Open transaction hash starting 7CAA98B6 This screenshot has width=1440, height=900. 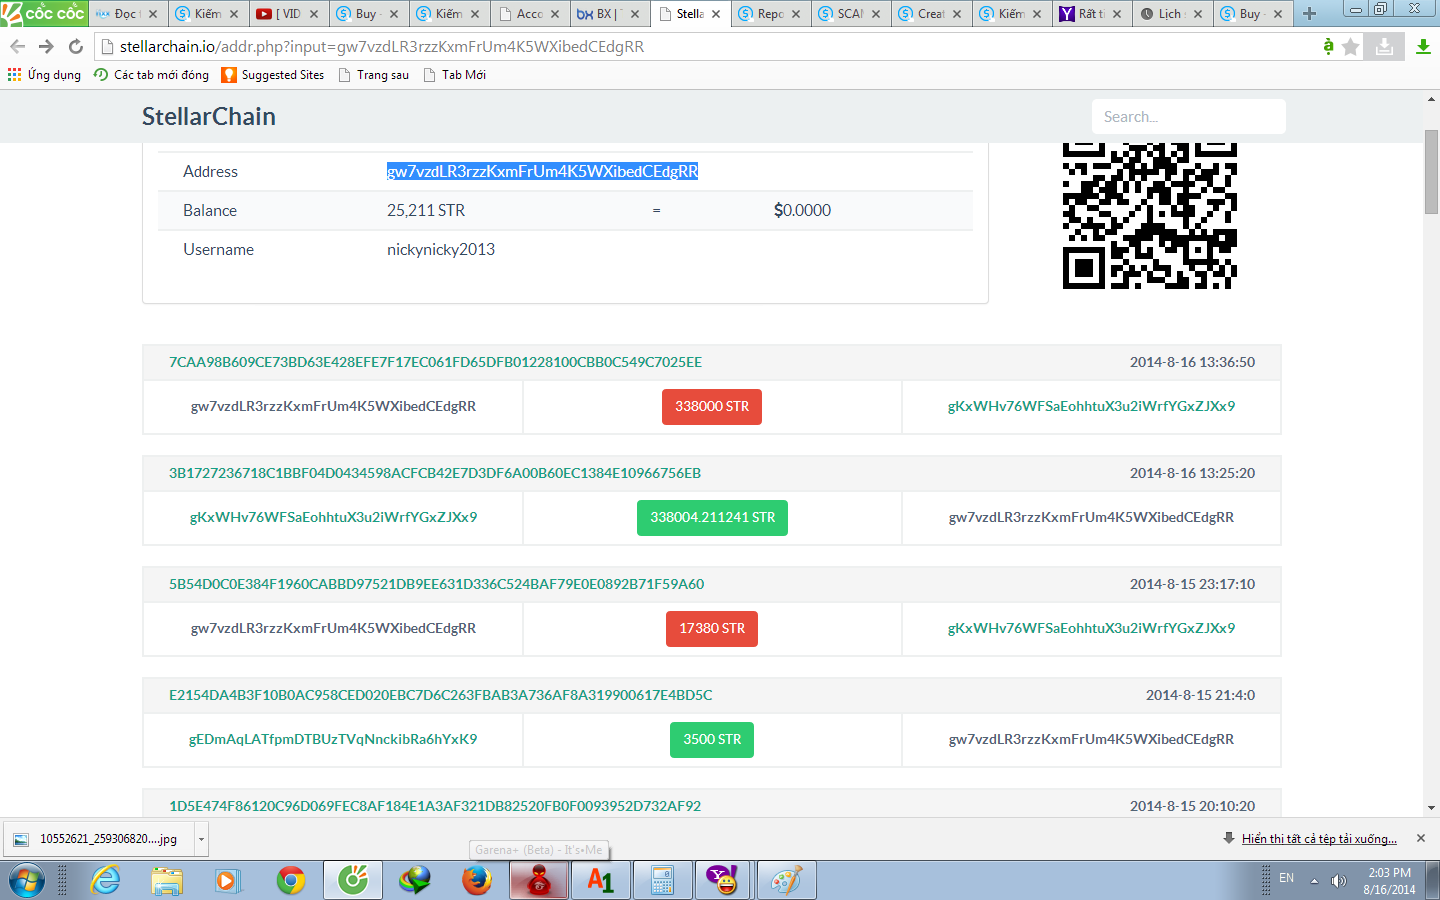pos(435,362)
